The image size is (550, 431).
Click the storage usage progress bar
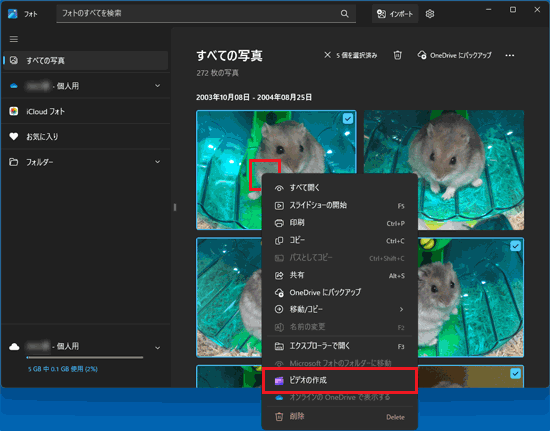click(x=85, y=358)
